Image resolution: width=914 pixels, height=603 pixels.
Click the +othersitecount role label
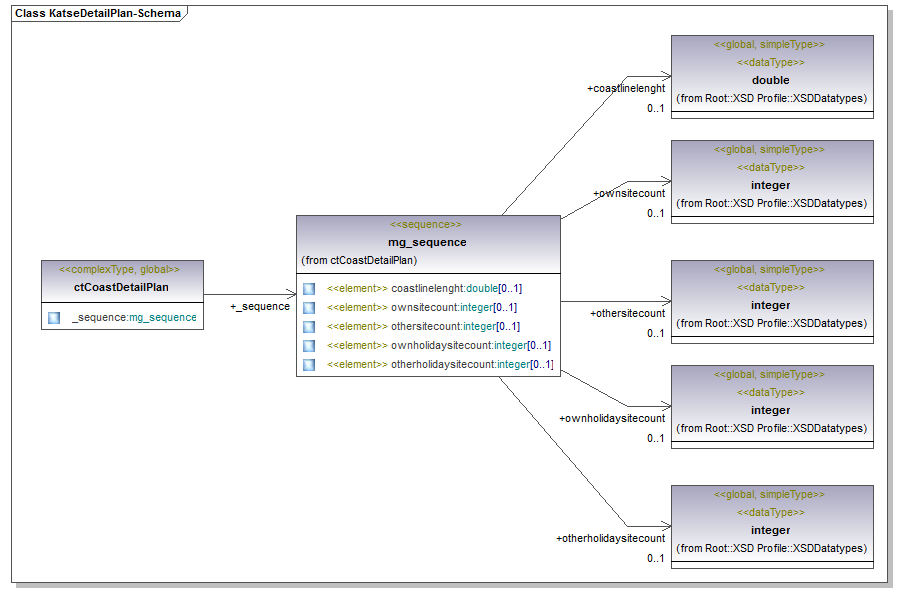click(x=627, y=314)
